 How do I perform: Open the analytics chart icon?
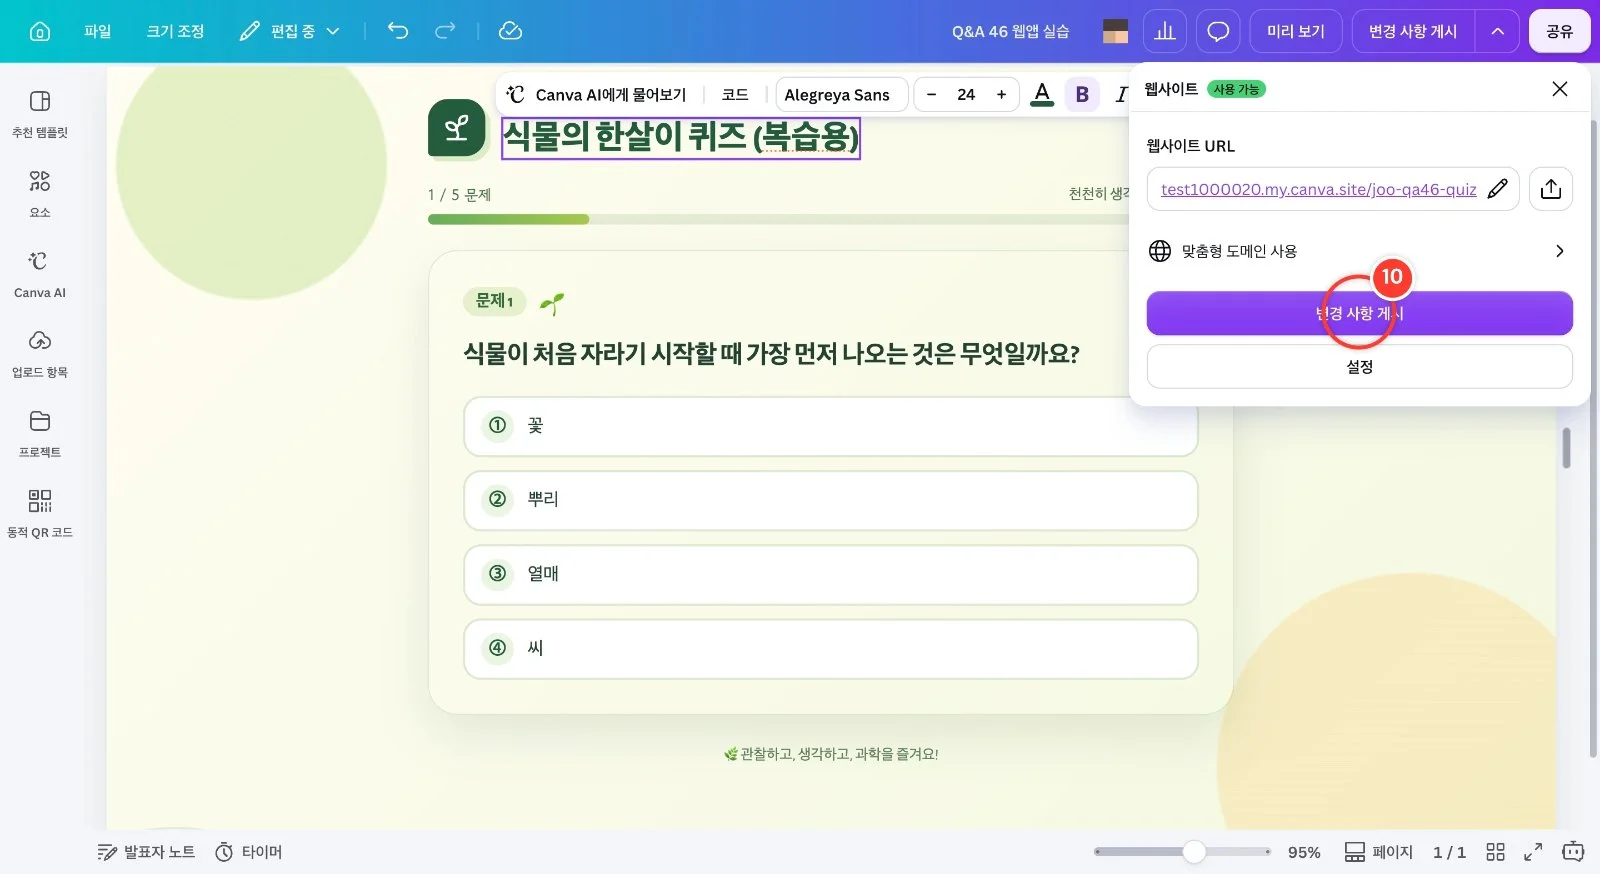tap(1165, 31)
